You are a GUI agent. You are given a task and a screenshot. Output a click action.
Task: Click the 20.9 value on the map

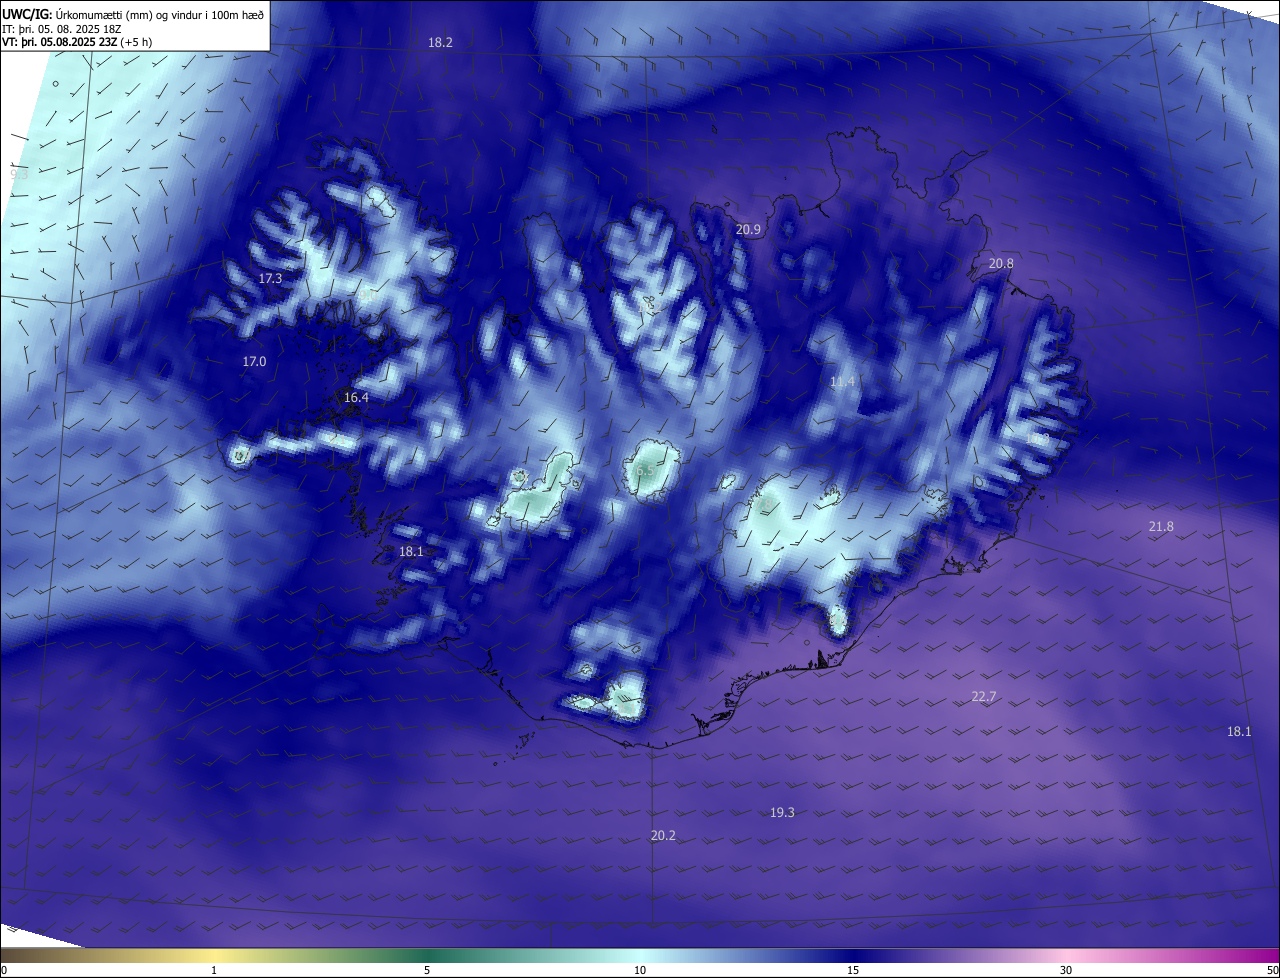click(748, 230)
